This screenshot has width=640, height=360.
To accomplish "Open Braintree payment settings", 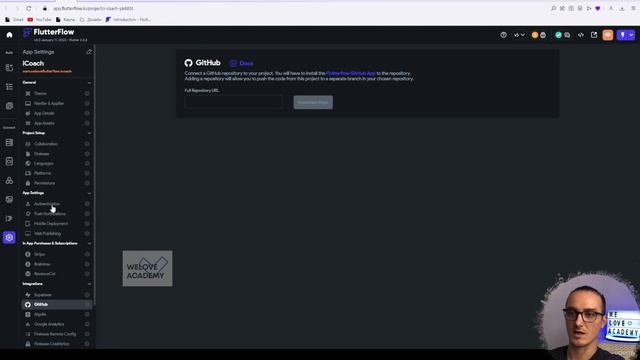I will click(57, 264).
